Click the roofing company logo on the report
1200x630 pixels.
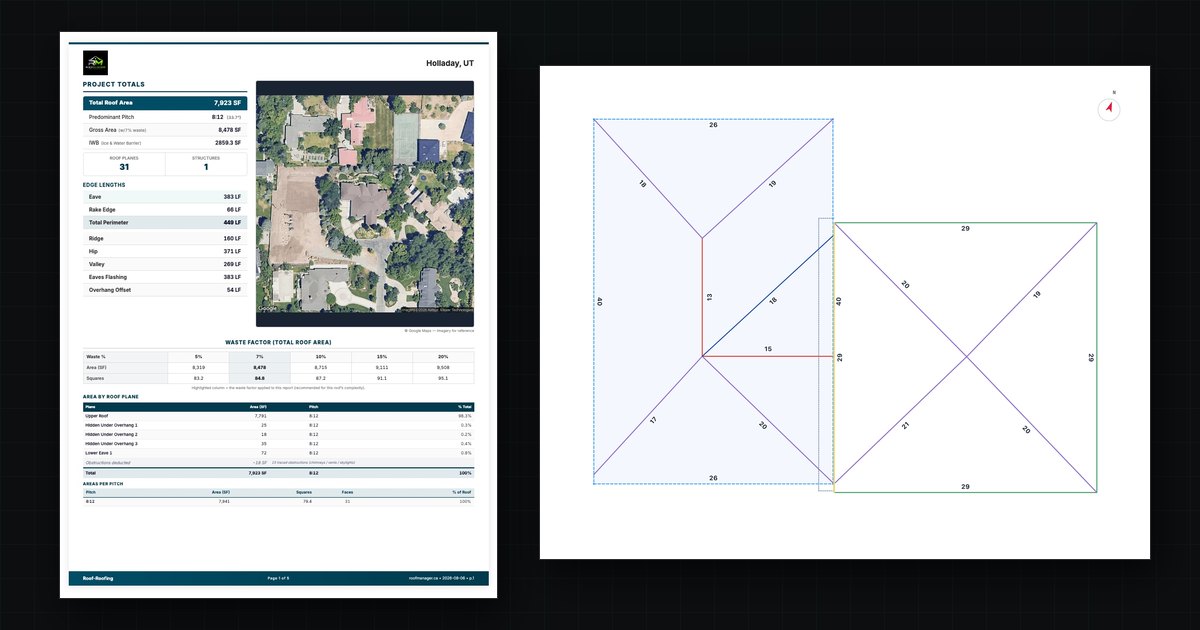[95, 63]
